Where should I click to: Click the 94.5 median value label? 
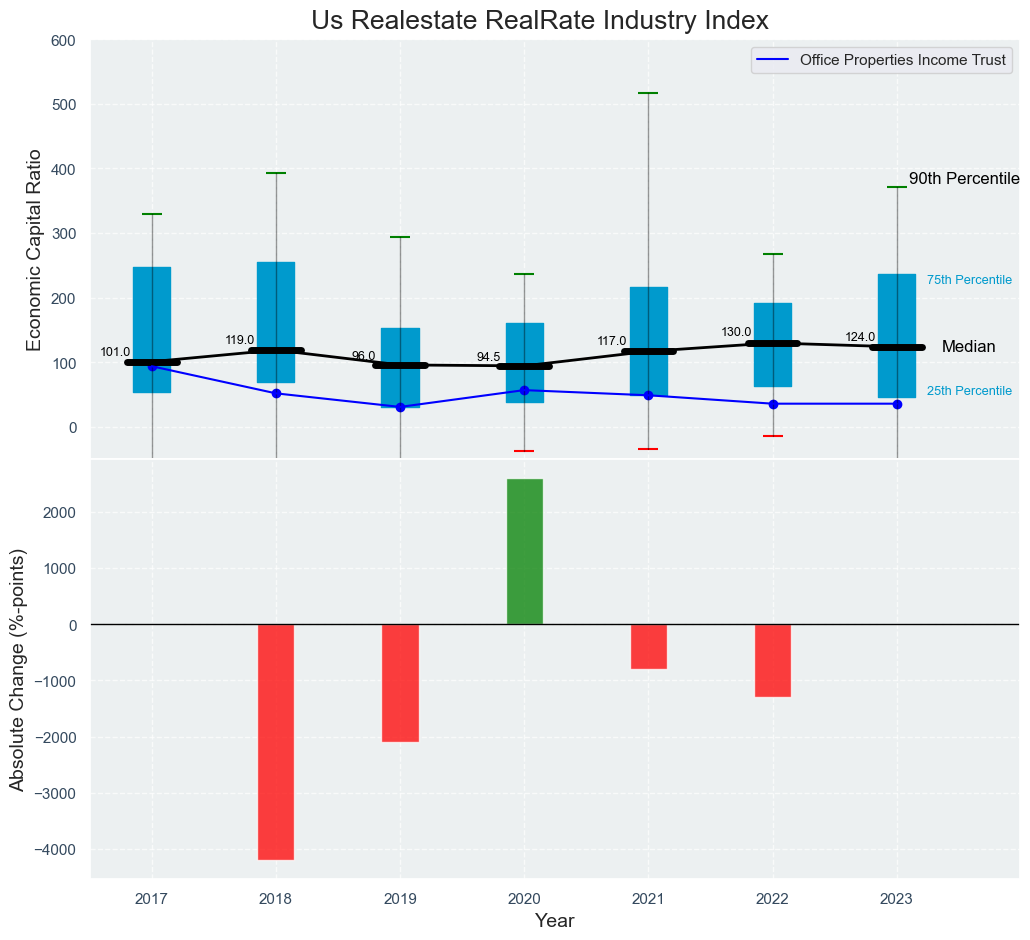pyautogui.click(x=489, y=357)
